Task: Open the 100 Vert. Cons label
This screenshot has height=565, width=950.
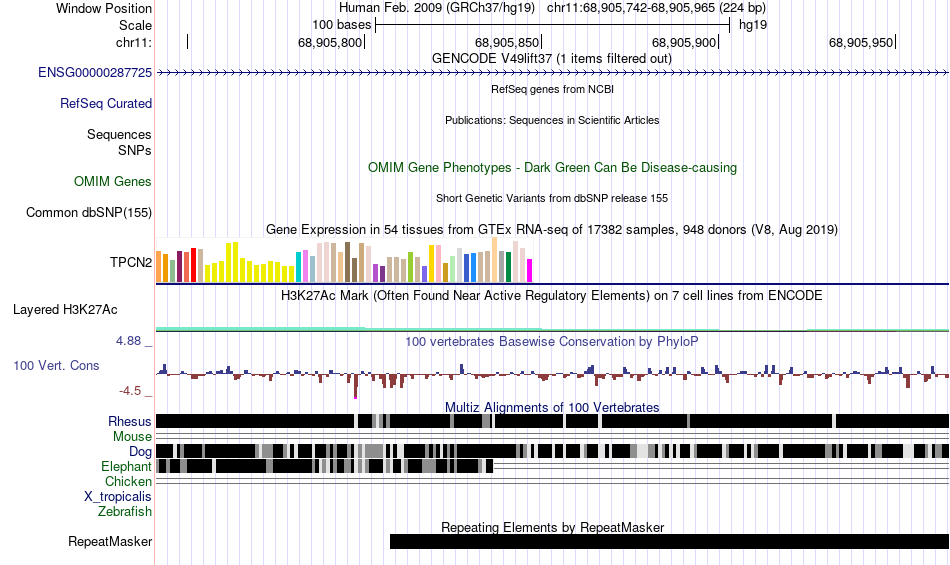Action: (56, 366)
